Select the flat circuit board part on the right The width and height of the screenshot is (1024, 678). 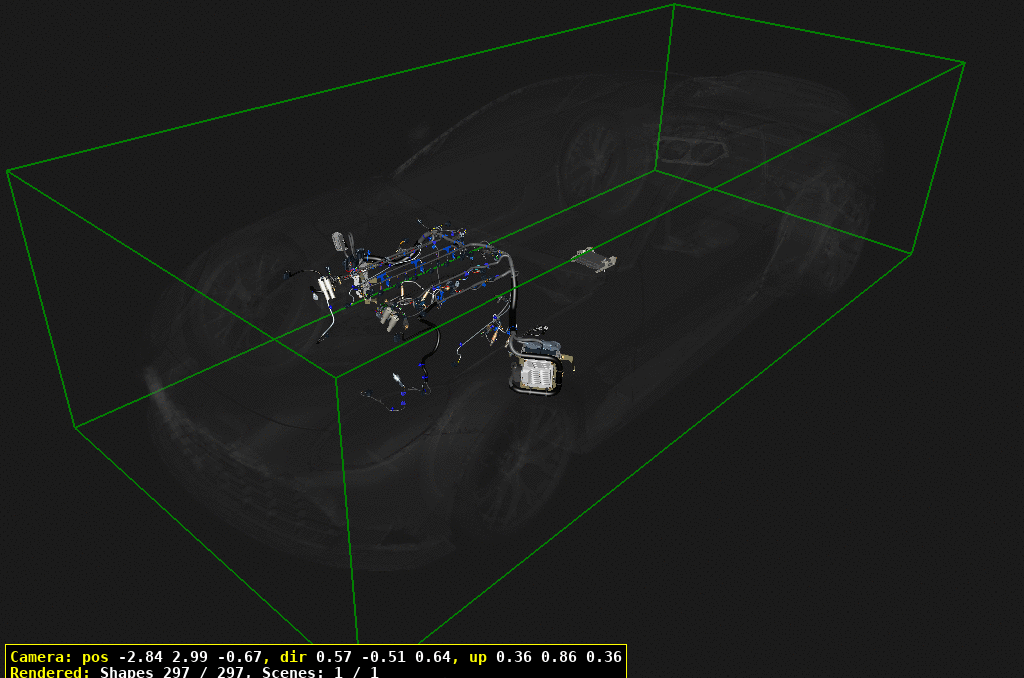(593, 260)
